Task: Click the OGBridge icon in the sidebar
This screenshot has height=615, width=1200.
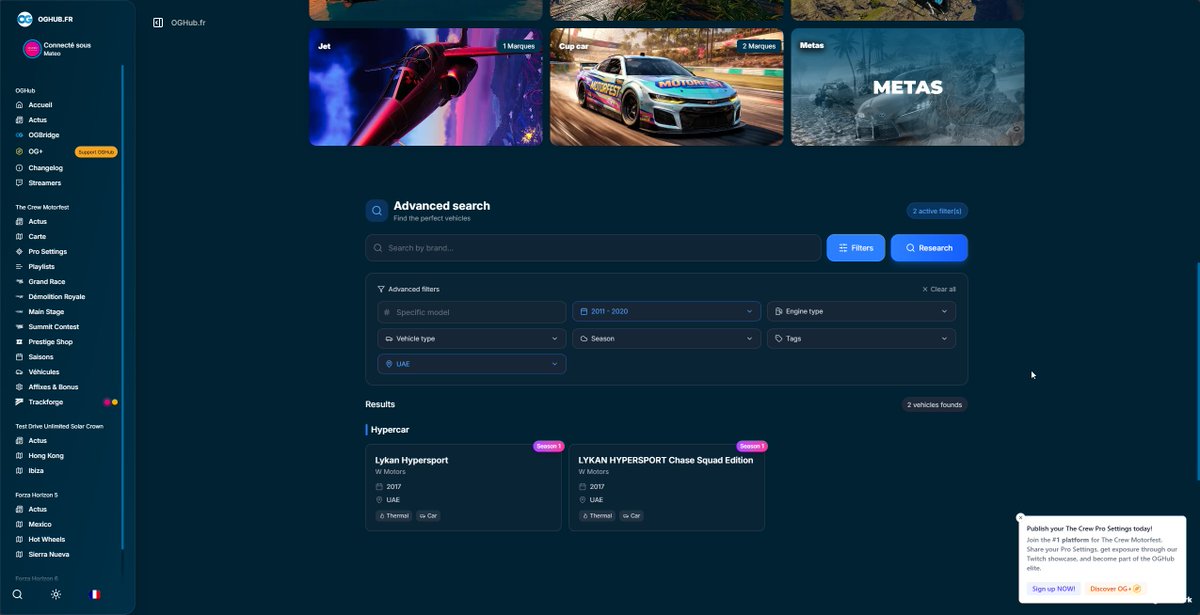Action: (x=19, y=135)
